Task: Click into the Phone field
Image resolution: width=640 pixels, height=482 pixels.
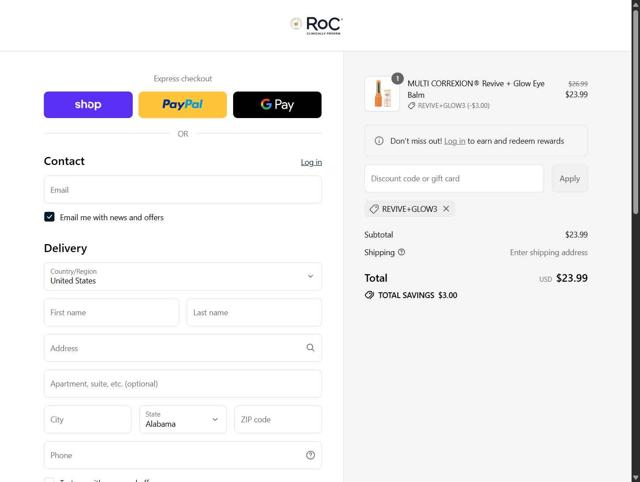Action: coord(183,455)
